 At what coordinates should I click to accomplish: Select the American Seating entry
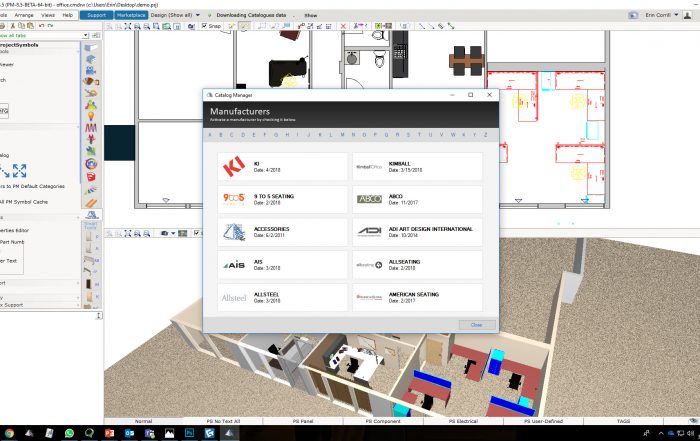point(417,297)
